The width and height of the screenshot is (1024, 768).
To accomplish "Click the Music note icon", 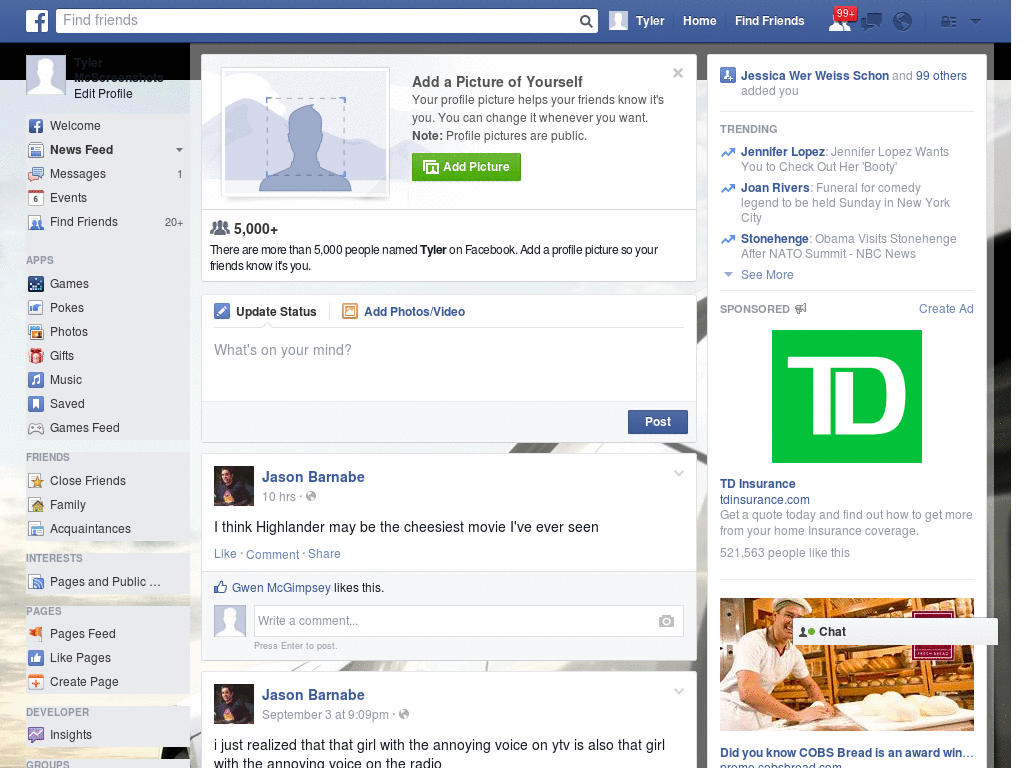I will pyautogui.click(x=36, y=380).
